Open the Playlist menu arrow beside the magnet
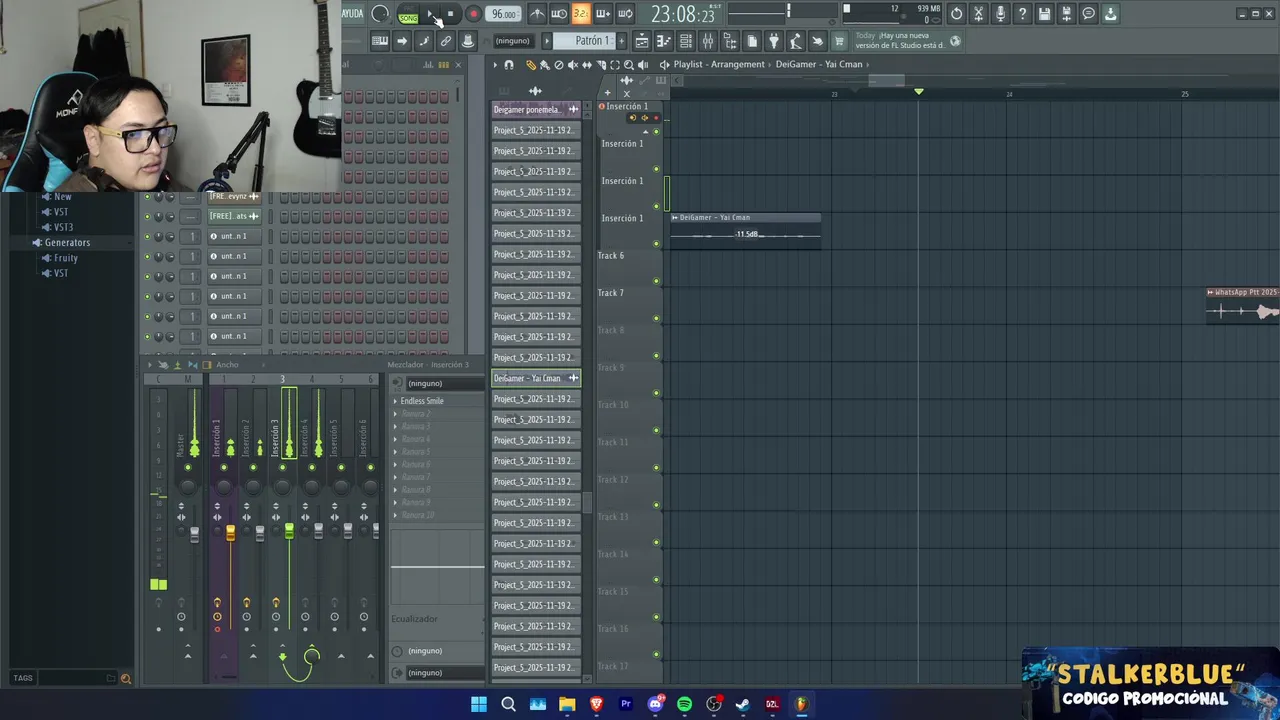The image size is (1280, 720). [x=494, y=64]
